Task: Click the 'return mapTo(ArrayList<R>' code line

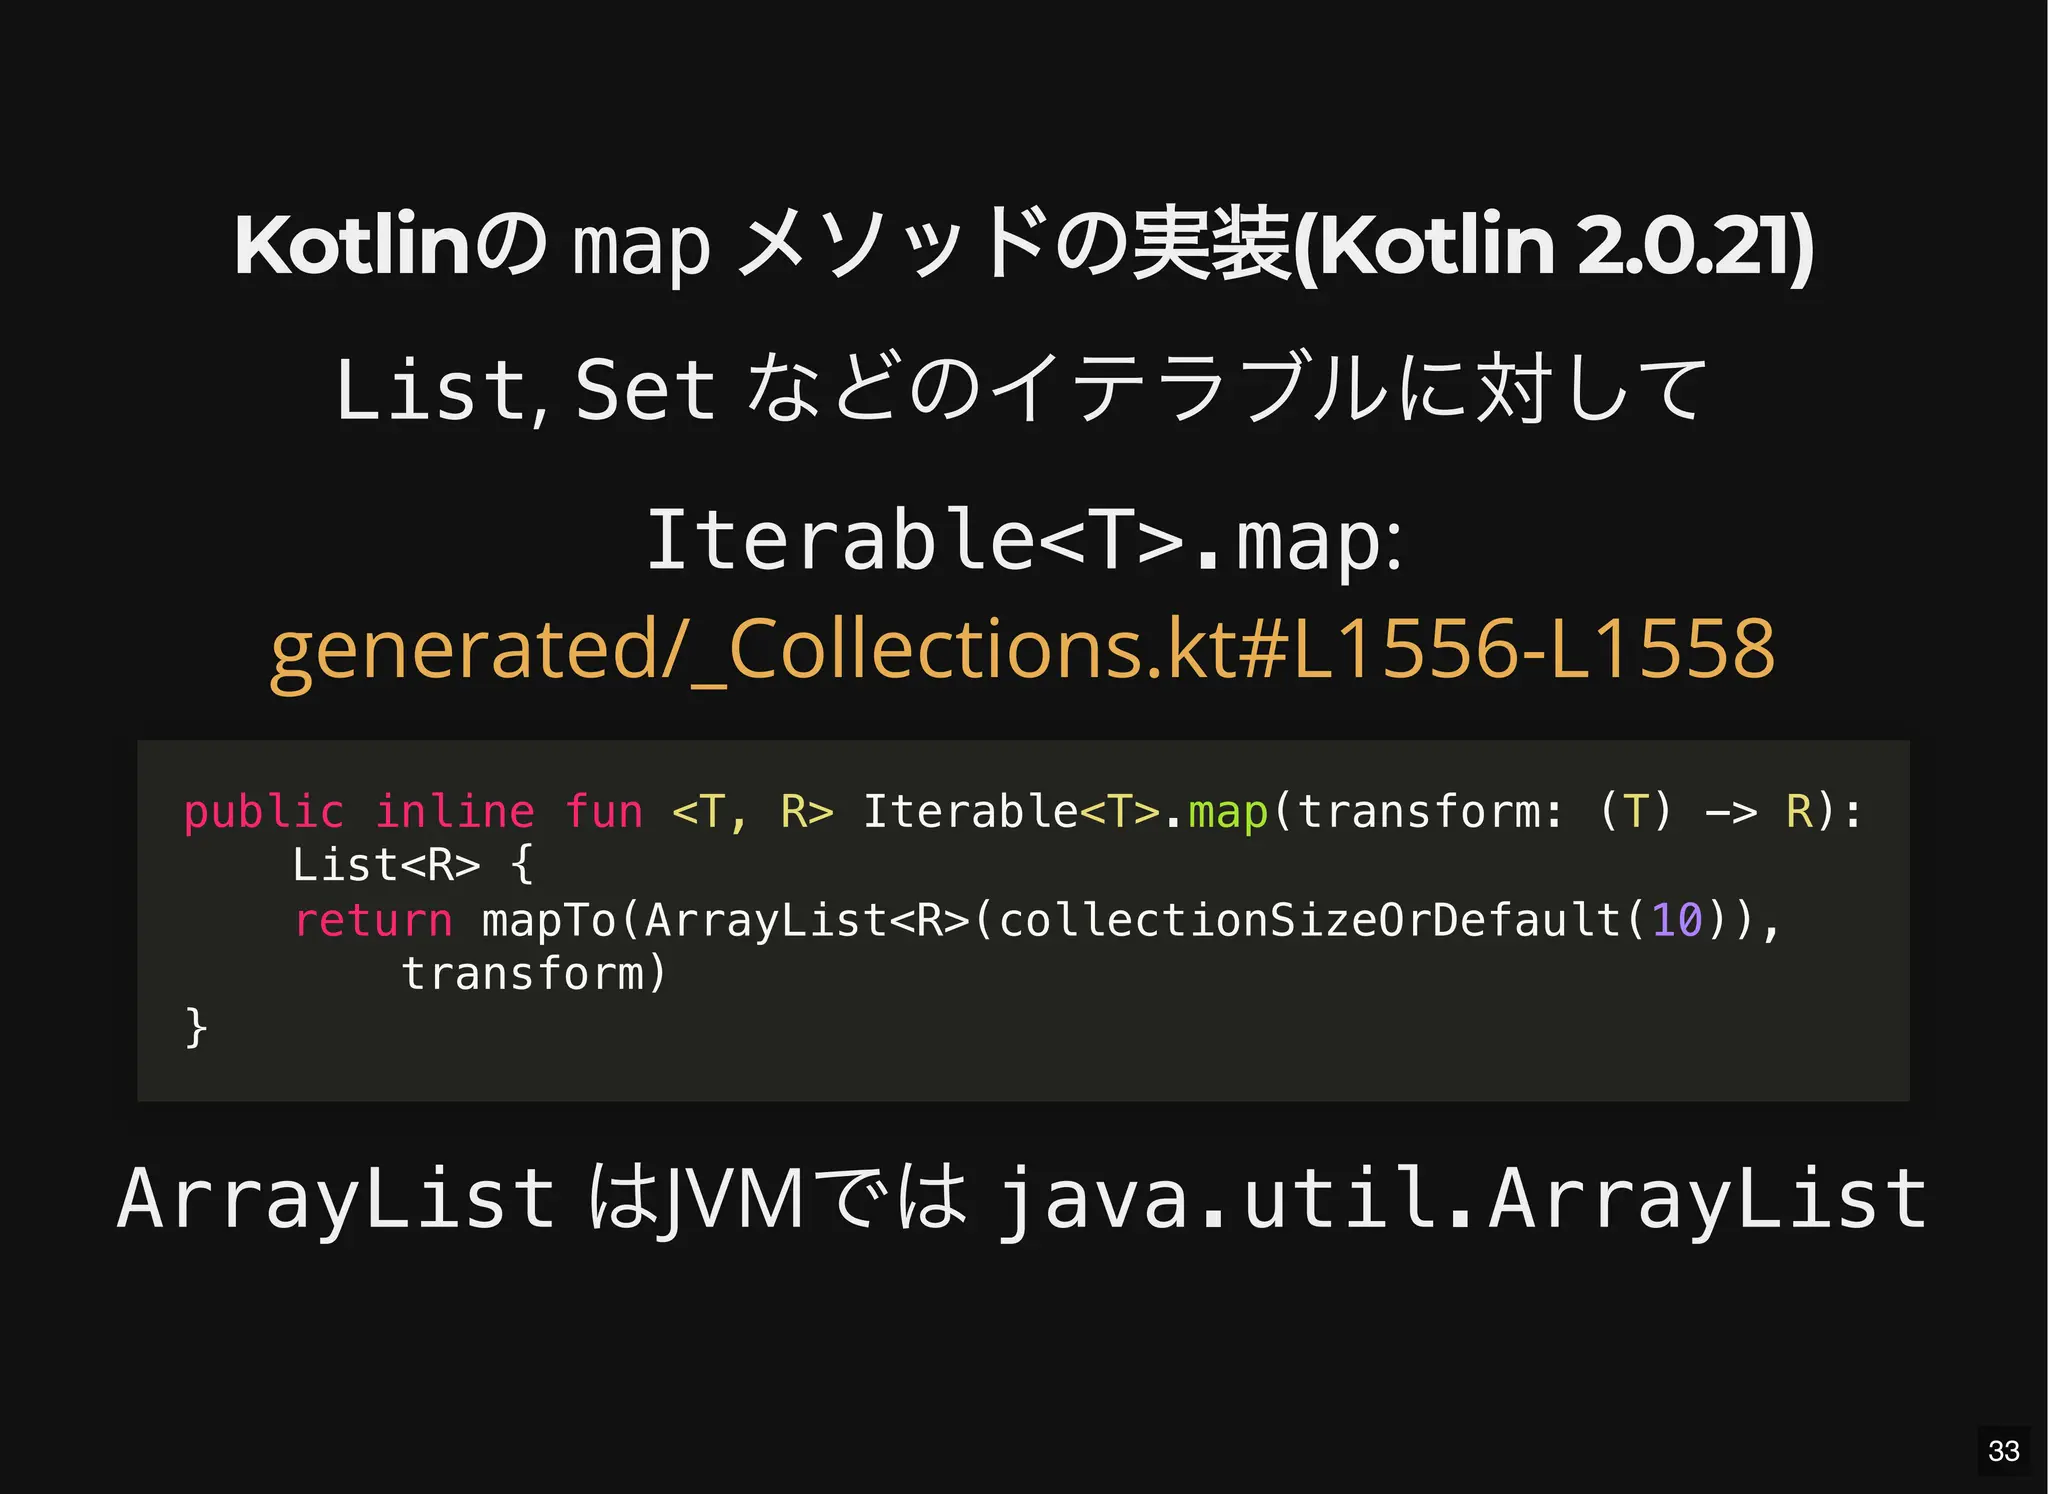Action: coord(1037,920)
